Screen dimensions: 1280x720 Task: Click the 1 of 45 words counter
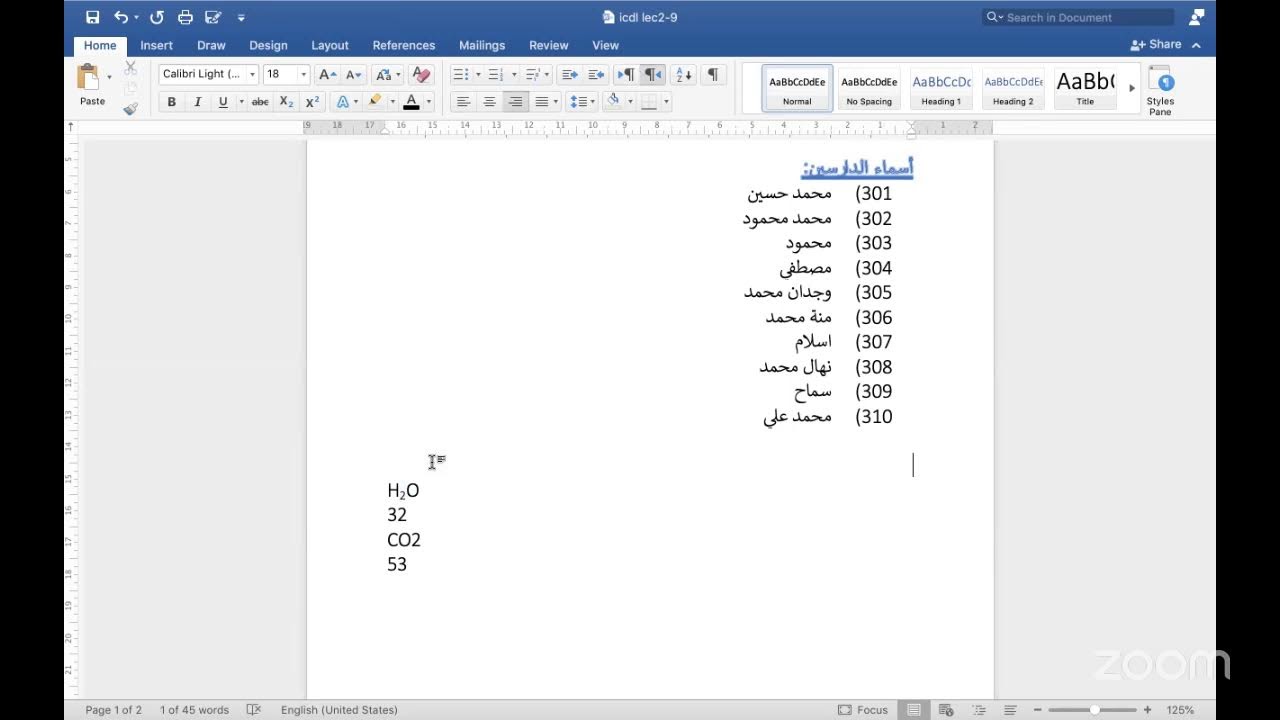(x=194, y=710)
